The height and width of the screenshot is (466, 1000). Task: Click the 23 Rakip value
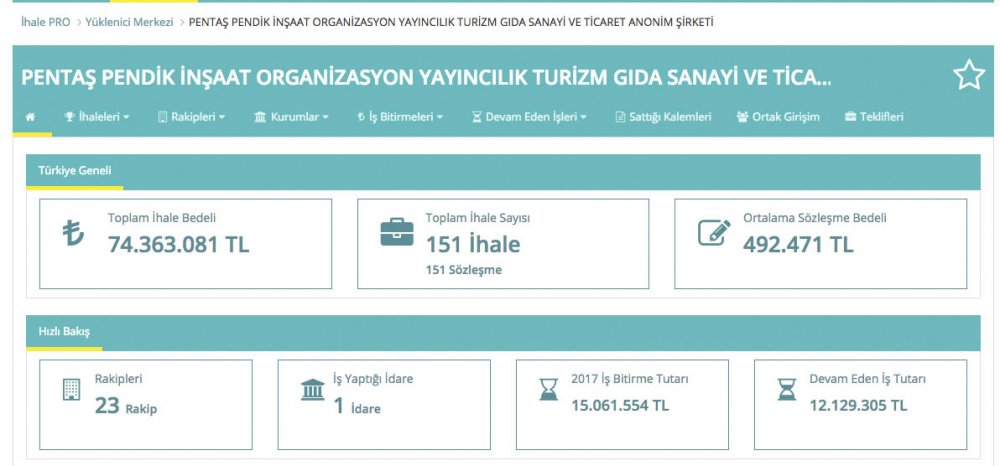[x=126, y=405]
